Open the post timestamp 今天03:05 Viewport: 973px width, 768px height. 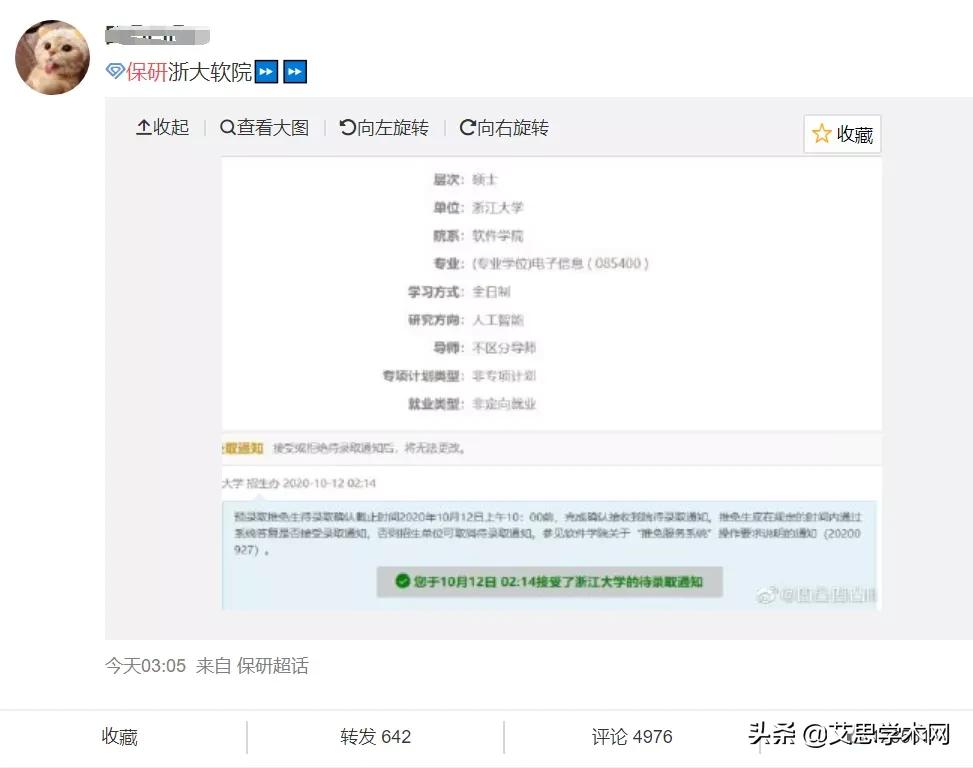pos(145,665)
